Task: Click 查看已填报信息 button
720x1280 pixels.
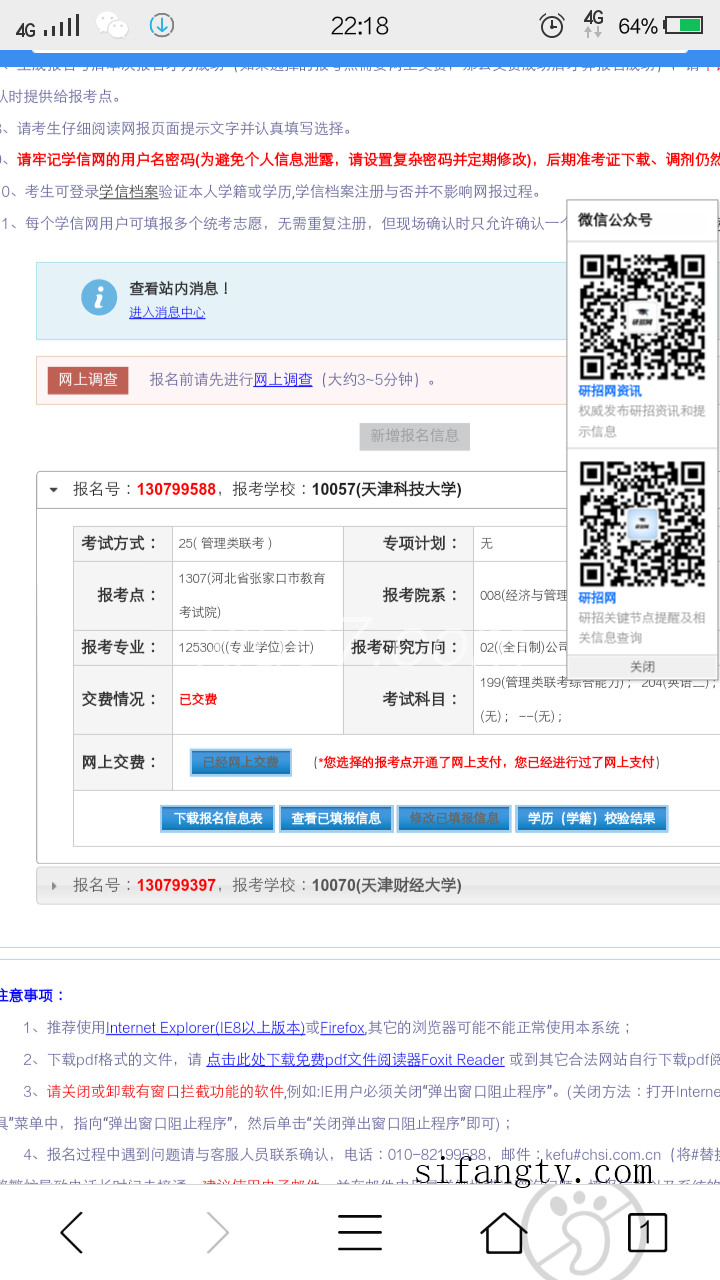Action: click(x=336, y=818)
